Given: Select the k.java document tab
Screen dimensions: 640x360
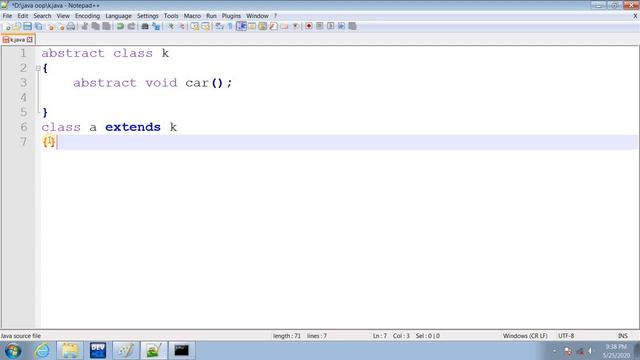Looking at the screenshot, I should pos(17,40).
